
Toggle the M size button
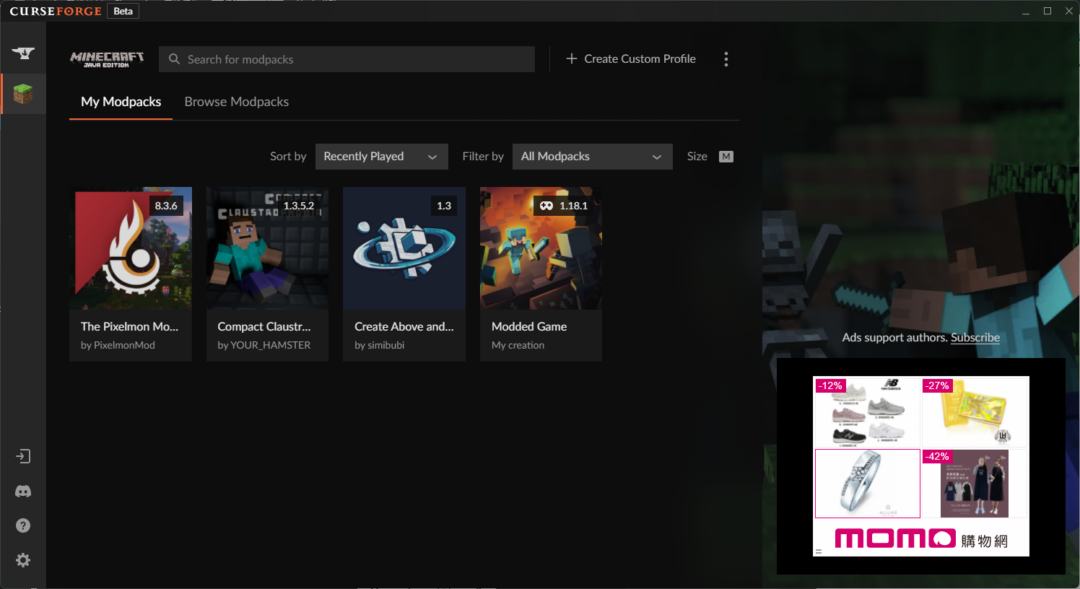coord(726,156)
